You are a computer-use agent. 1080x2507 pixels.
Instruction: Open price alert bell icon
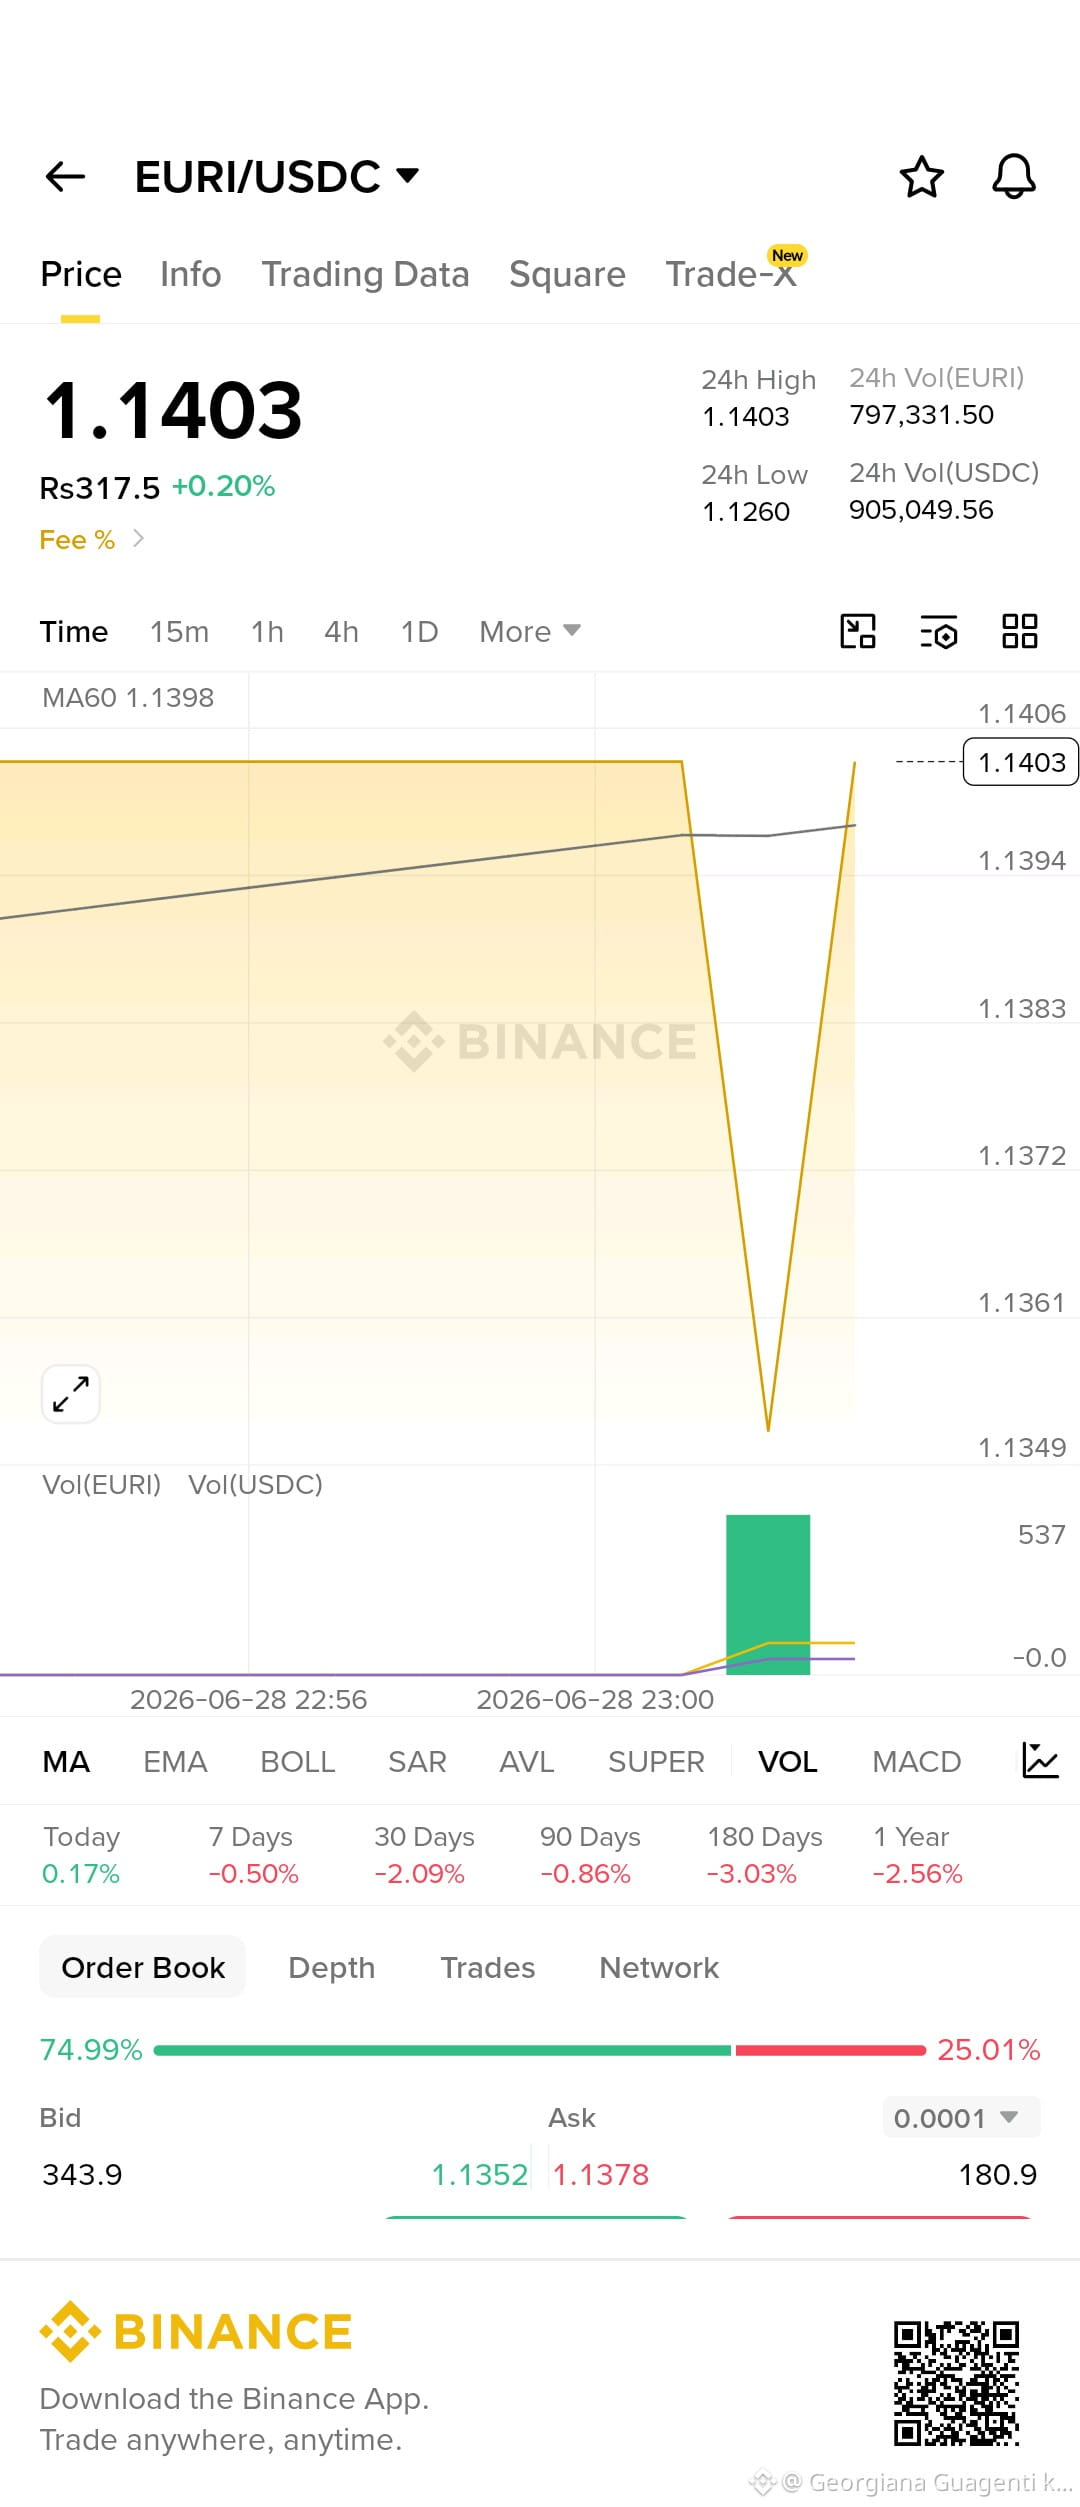pos(1013,177)
